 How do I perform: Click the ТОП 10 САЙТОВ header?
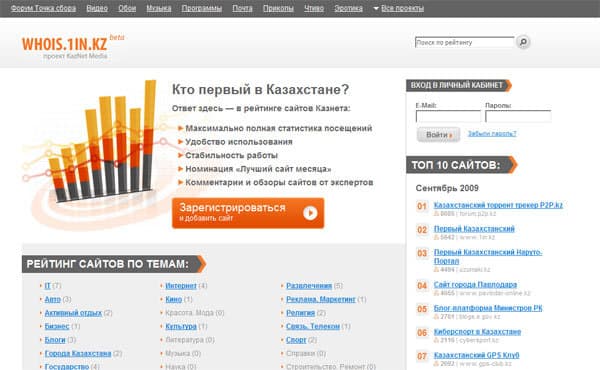point(461,165)
